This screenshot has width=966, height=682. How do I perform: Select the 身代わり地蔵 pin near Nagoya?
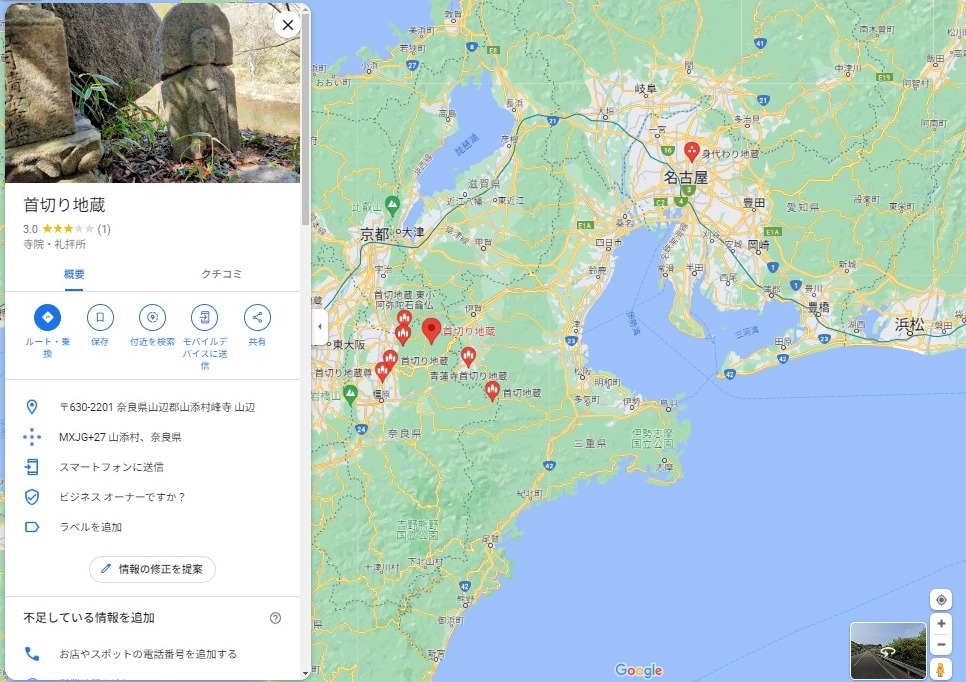[x=692, y=152]
